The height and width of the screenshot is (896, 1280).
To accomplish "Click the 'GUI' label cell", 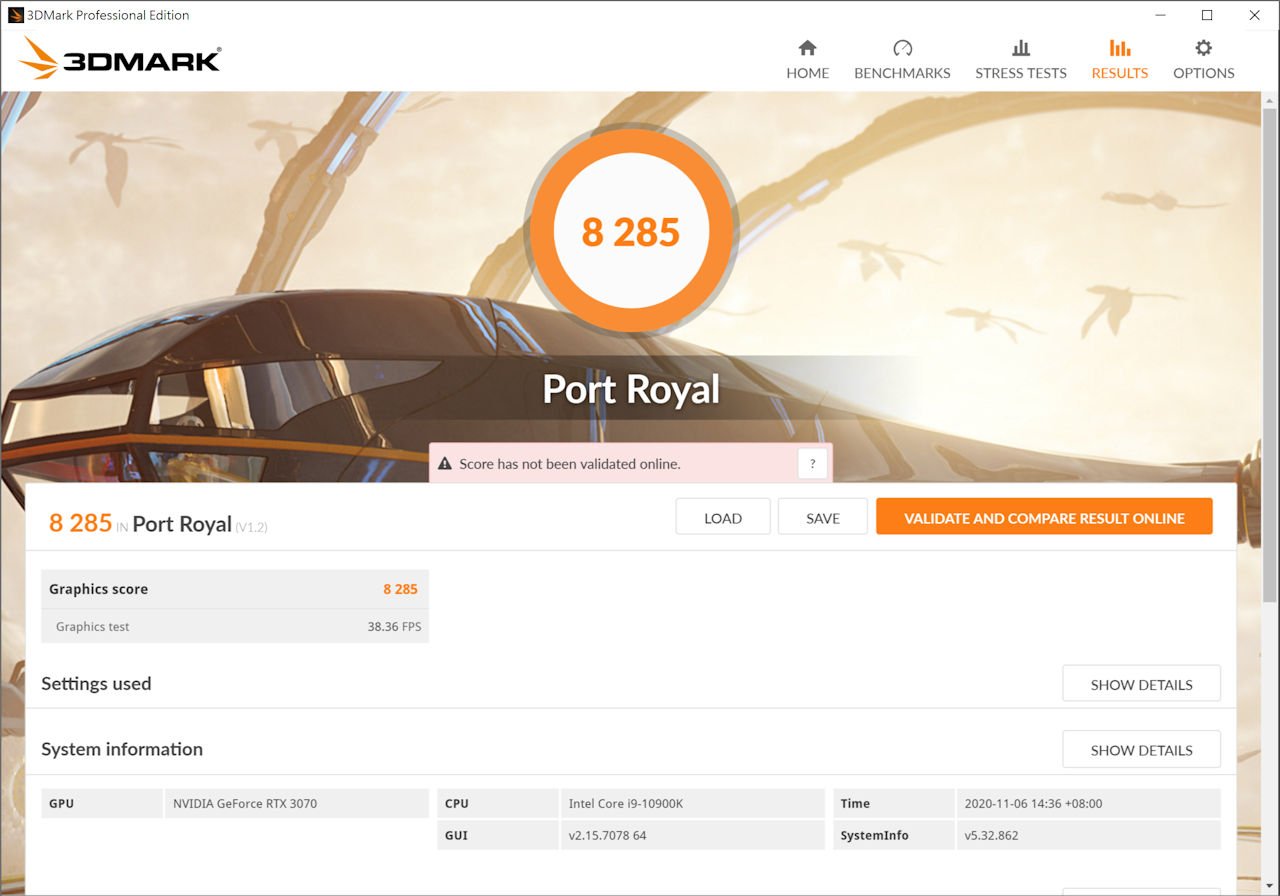I will 497,835.
